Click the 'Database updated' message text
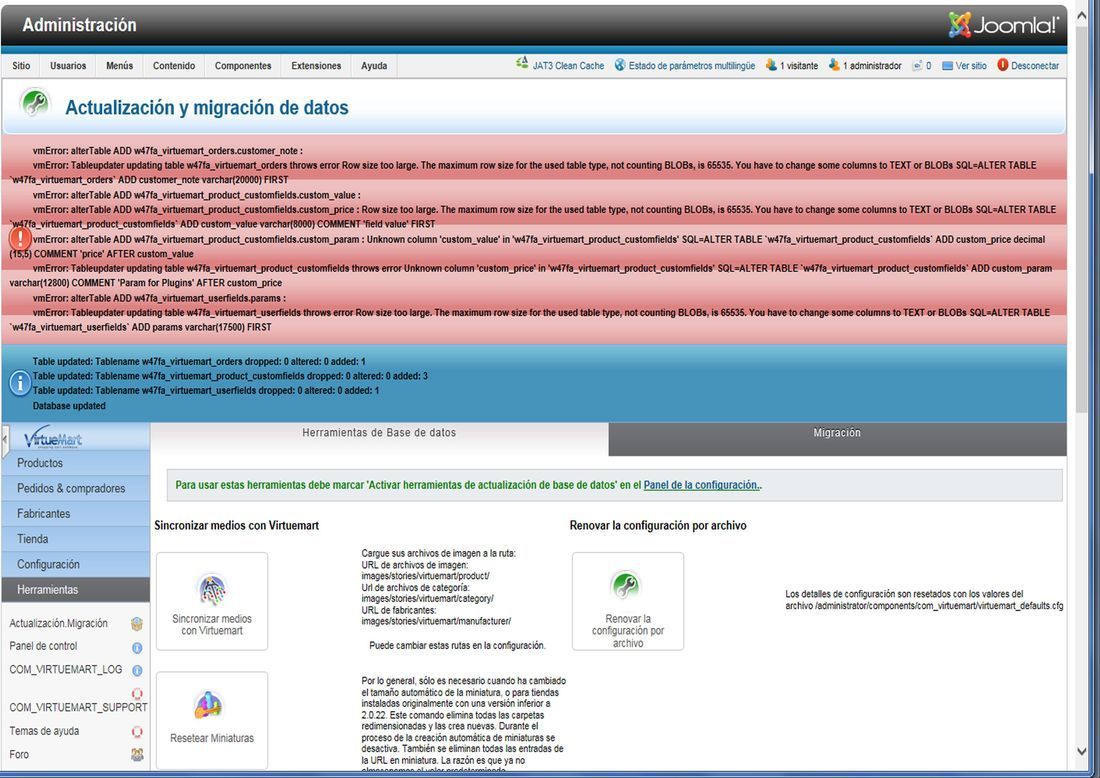This screenshot has height=778, width=1100. pyautogui.click(x=69, y=405)
